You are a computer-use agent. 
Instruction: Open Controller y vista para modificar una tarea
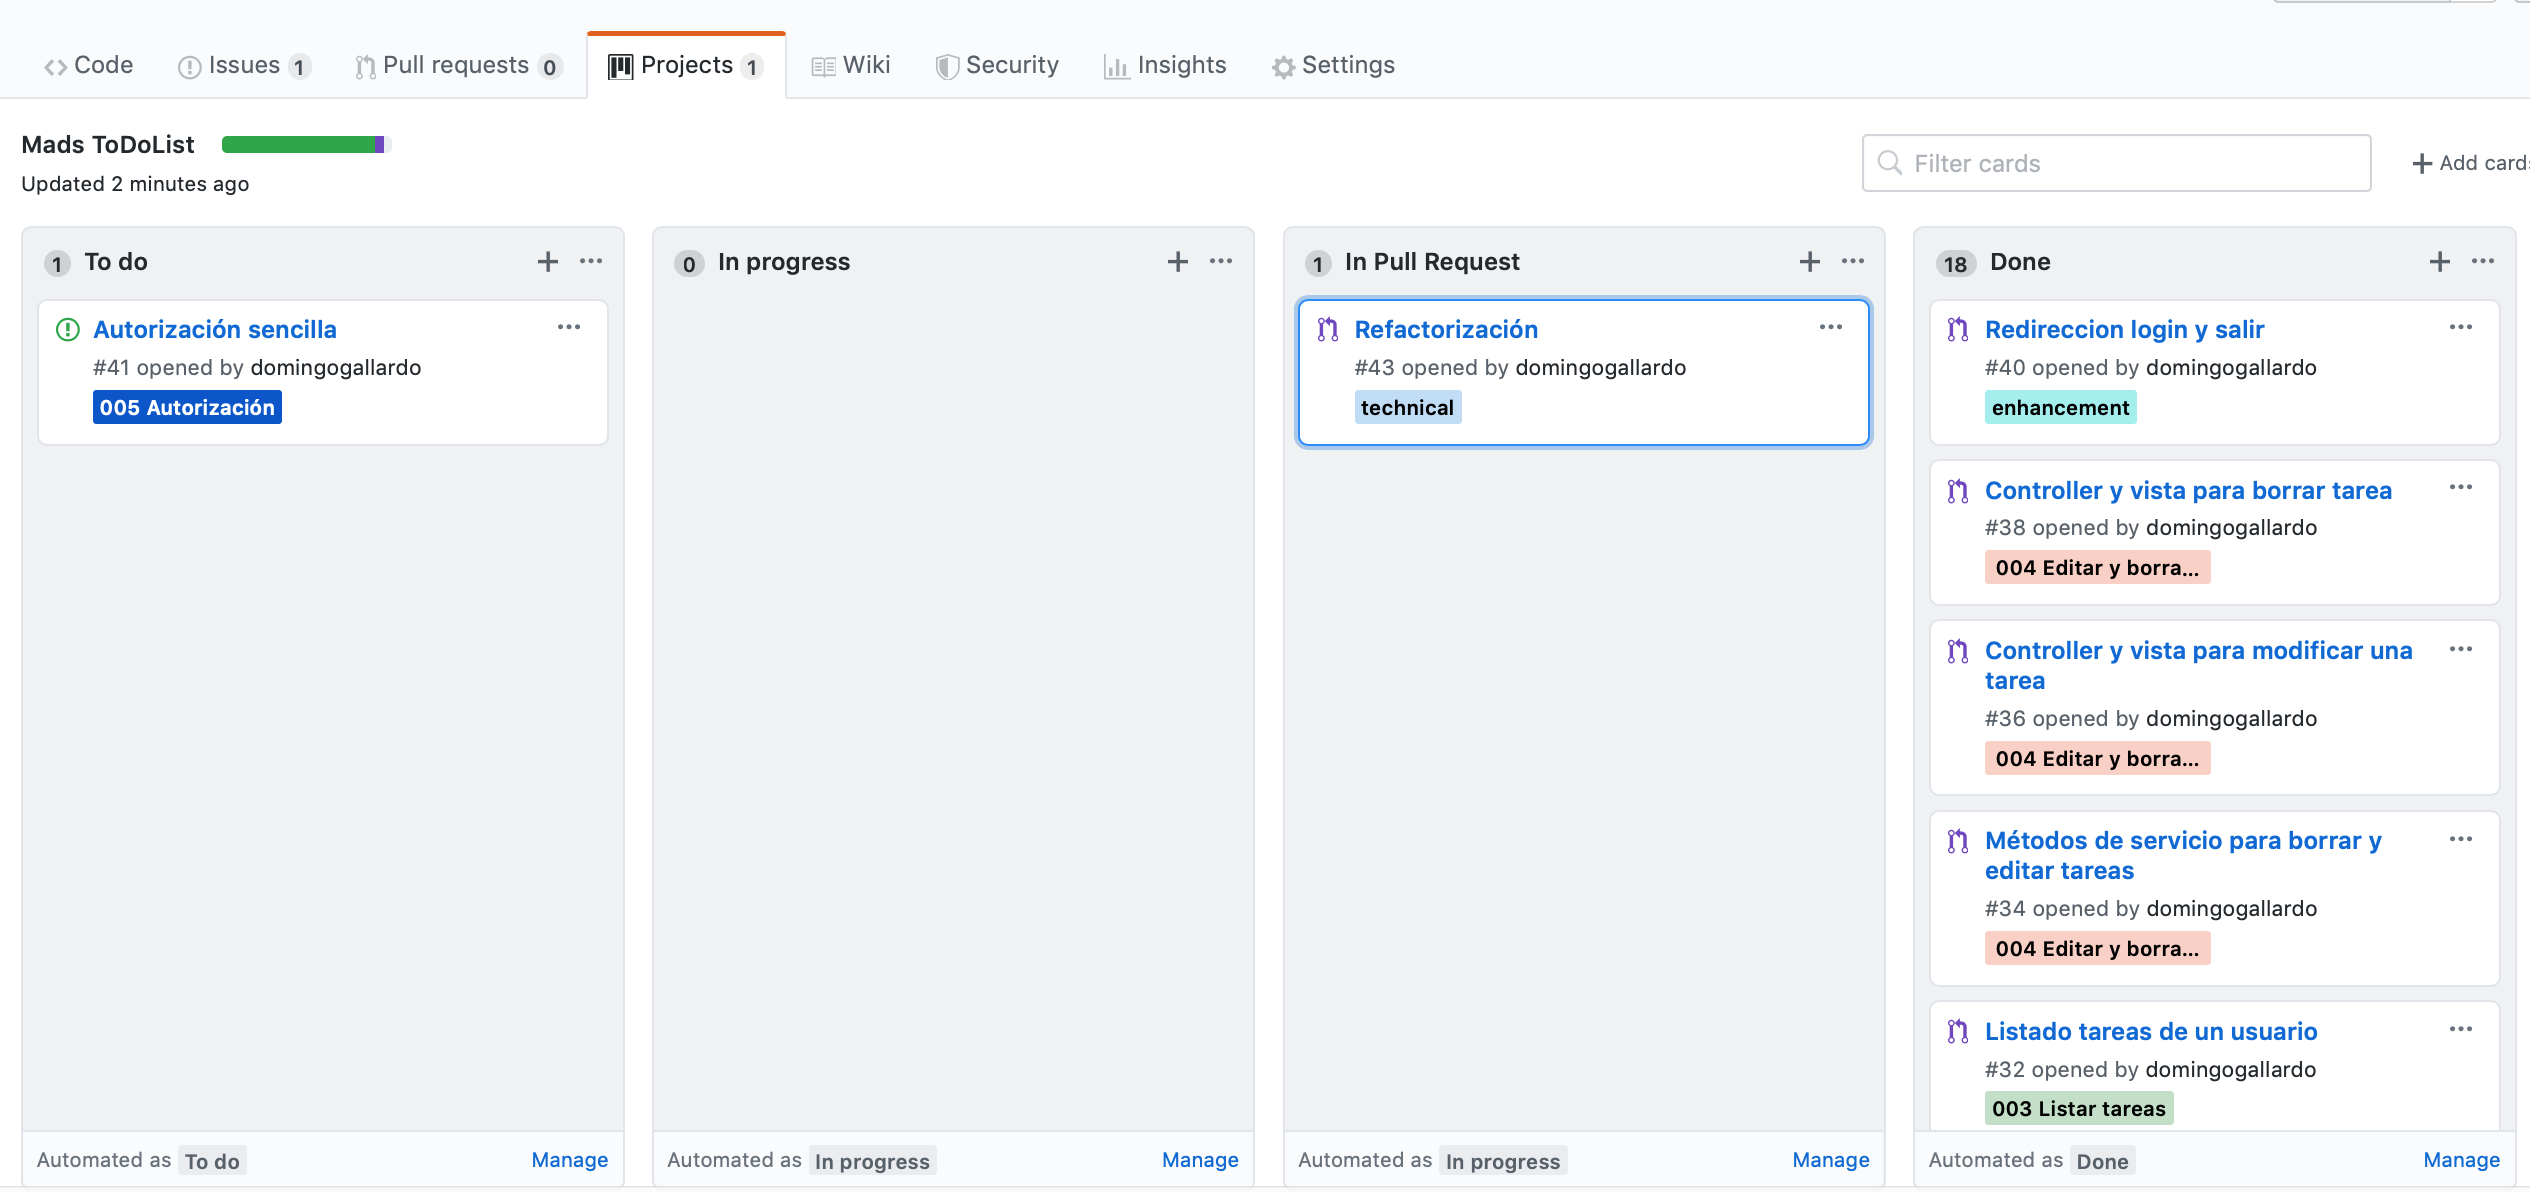(x=2198, y=666)
